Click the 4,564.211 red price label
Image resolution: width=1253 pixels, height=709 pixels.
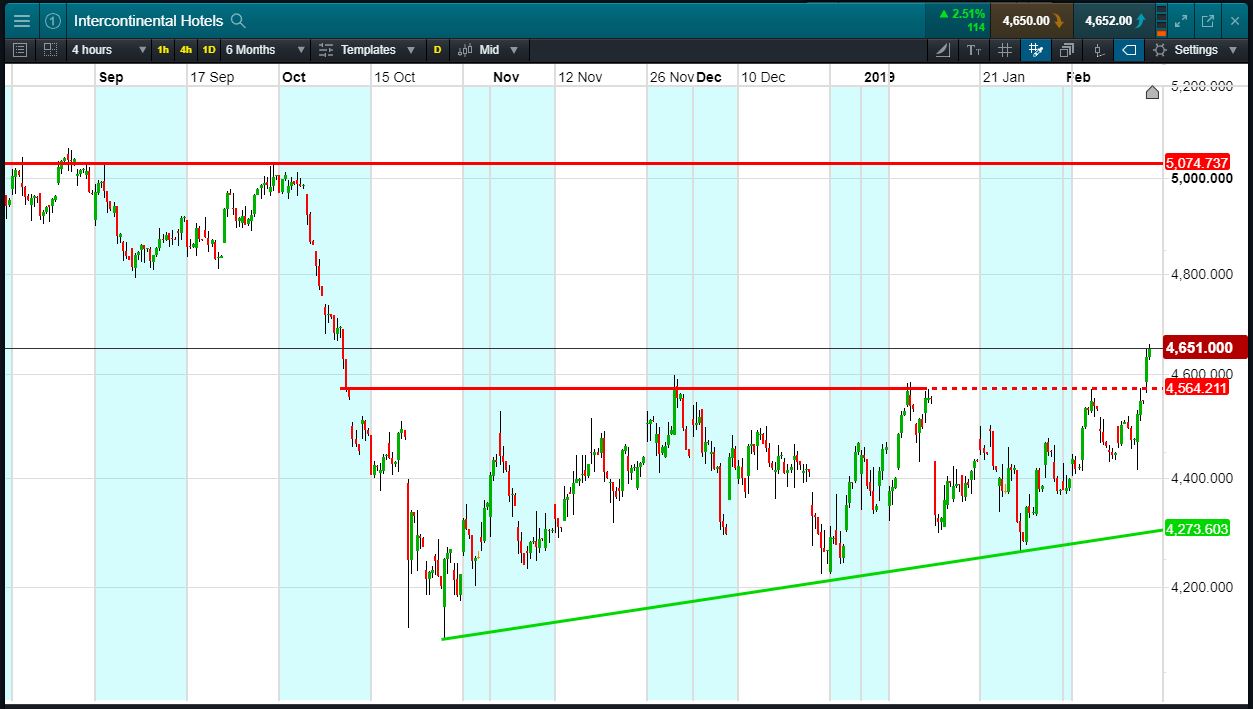[1197, 388]
